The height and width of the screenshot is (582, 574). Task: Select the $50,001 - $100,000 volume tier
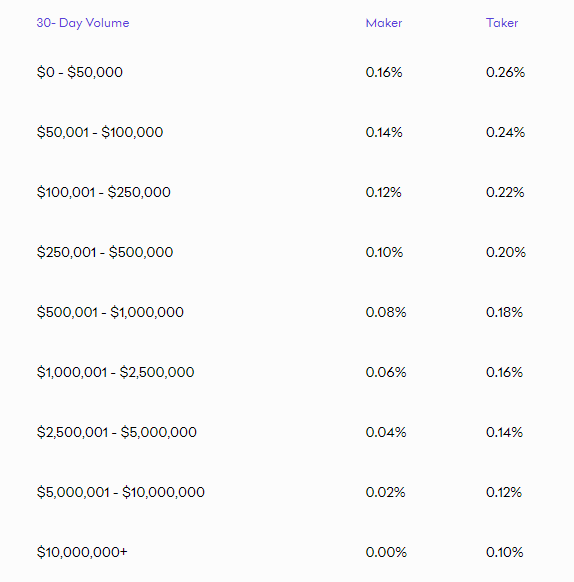click(100, 132)
